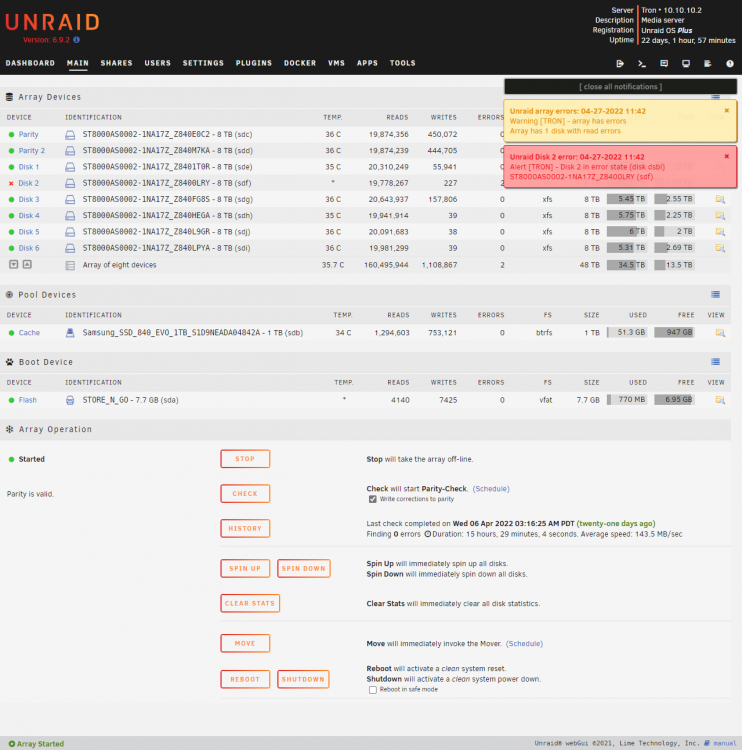Image resolution: width=742 pixels, height=750 pixels.
Task: Open the terminal icon in header
Action: click(x=642, y=64)
